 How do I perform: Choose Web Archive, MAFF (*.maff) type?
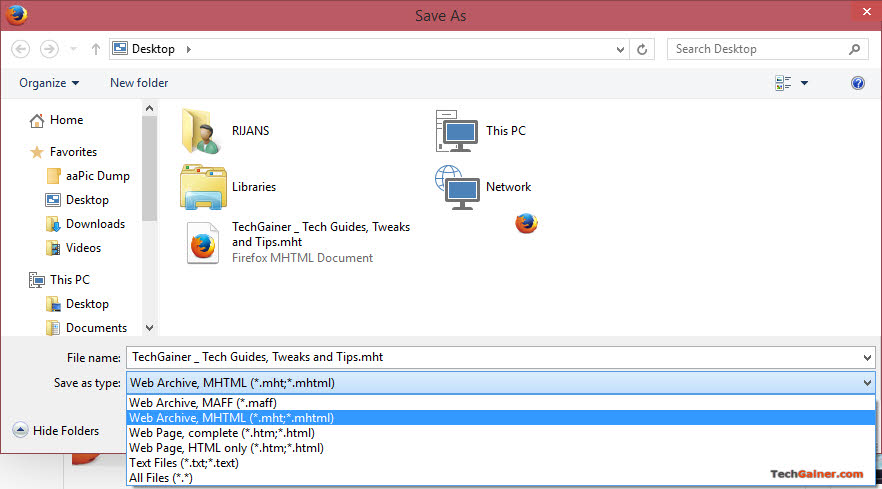(501, 403)
